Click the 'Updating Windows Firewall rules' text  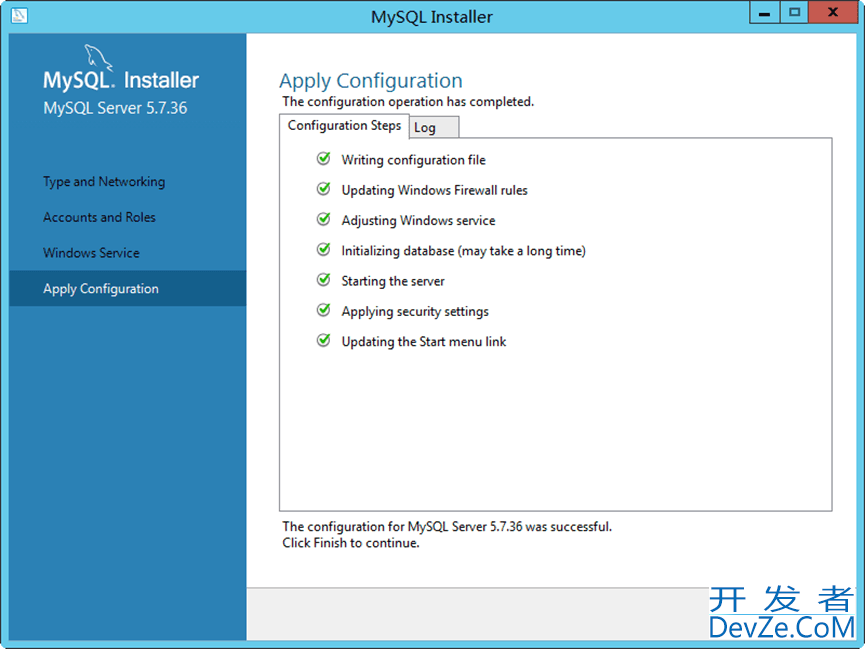pyautogui.click(x=434, y=190)
